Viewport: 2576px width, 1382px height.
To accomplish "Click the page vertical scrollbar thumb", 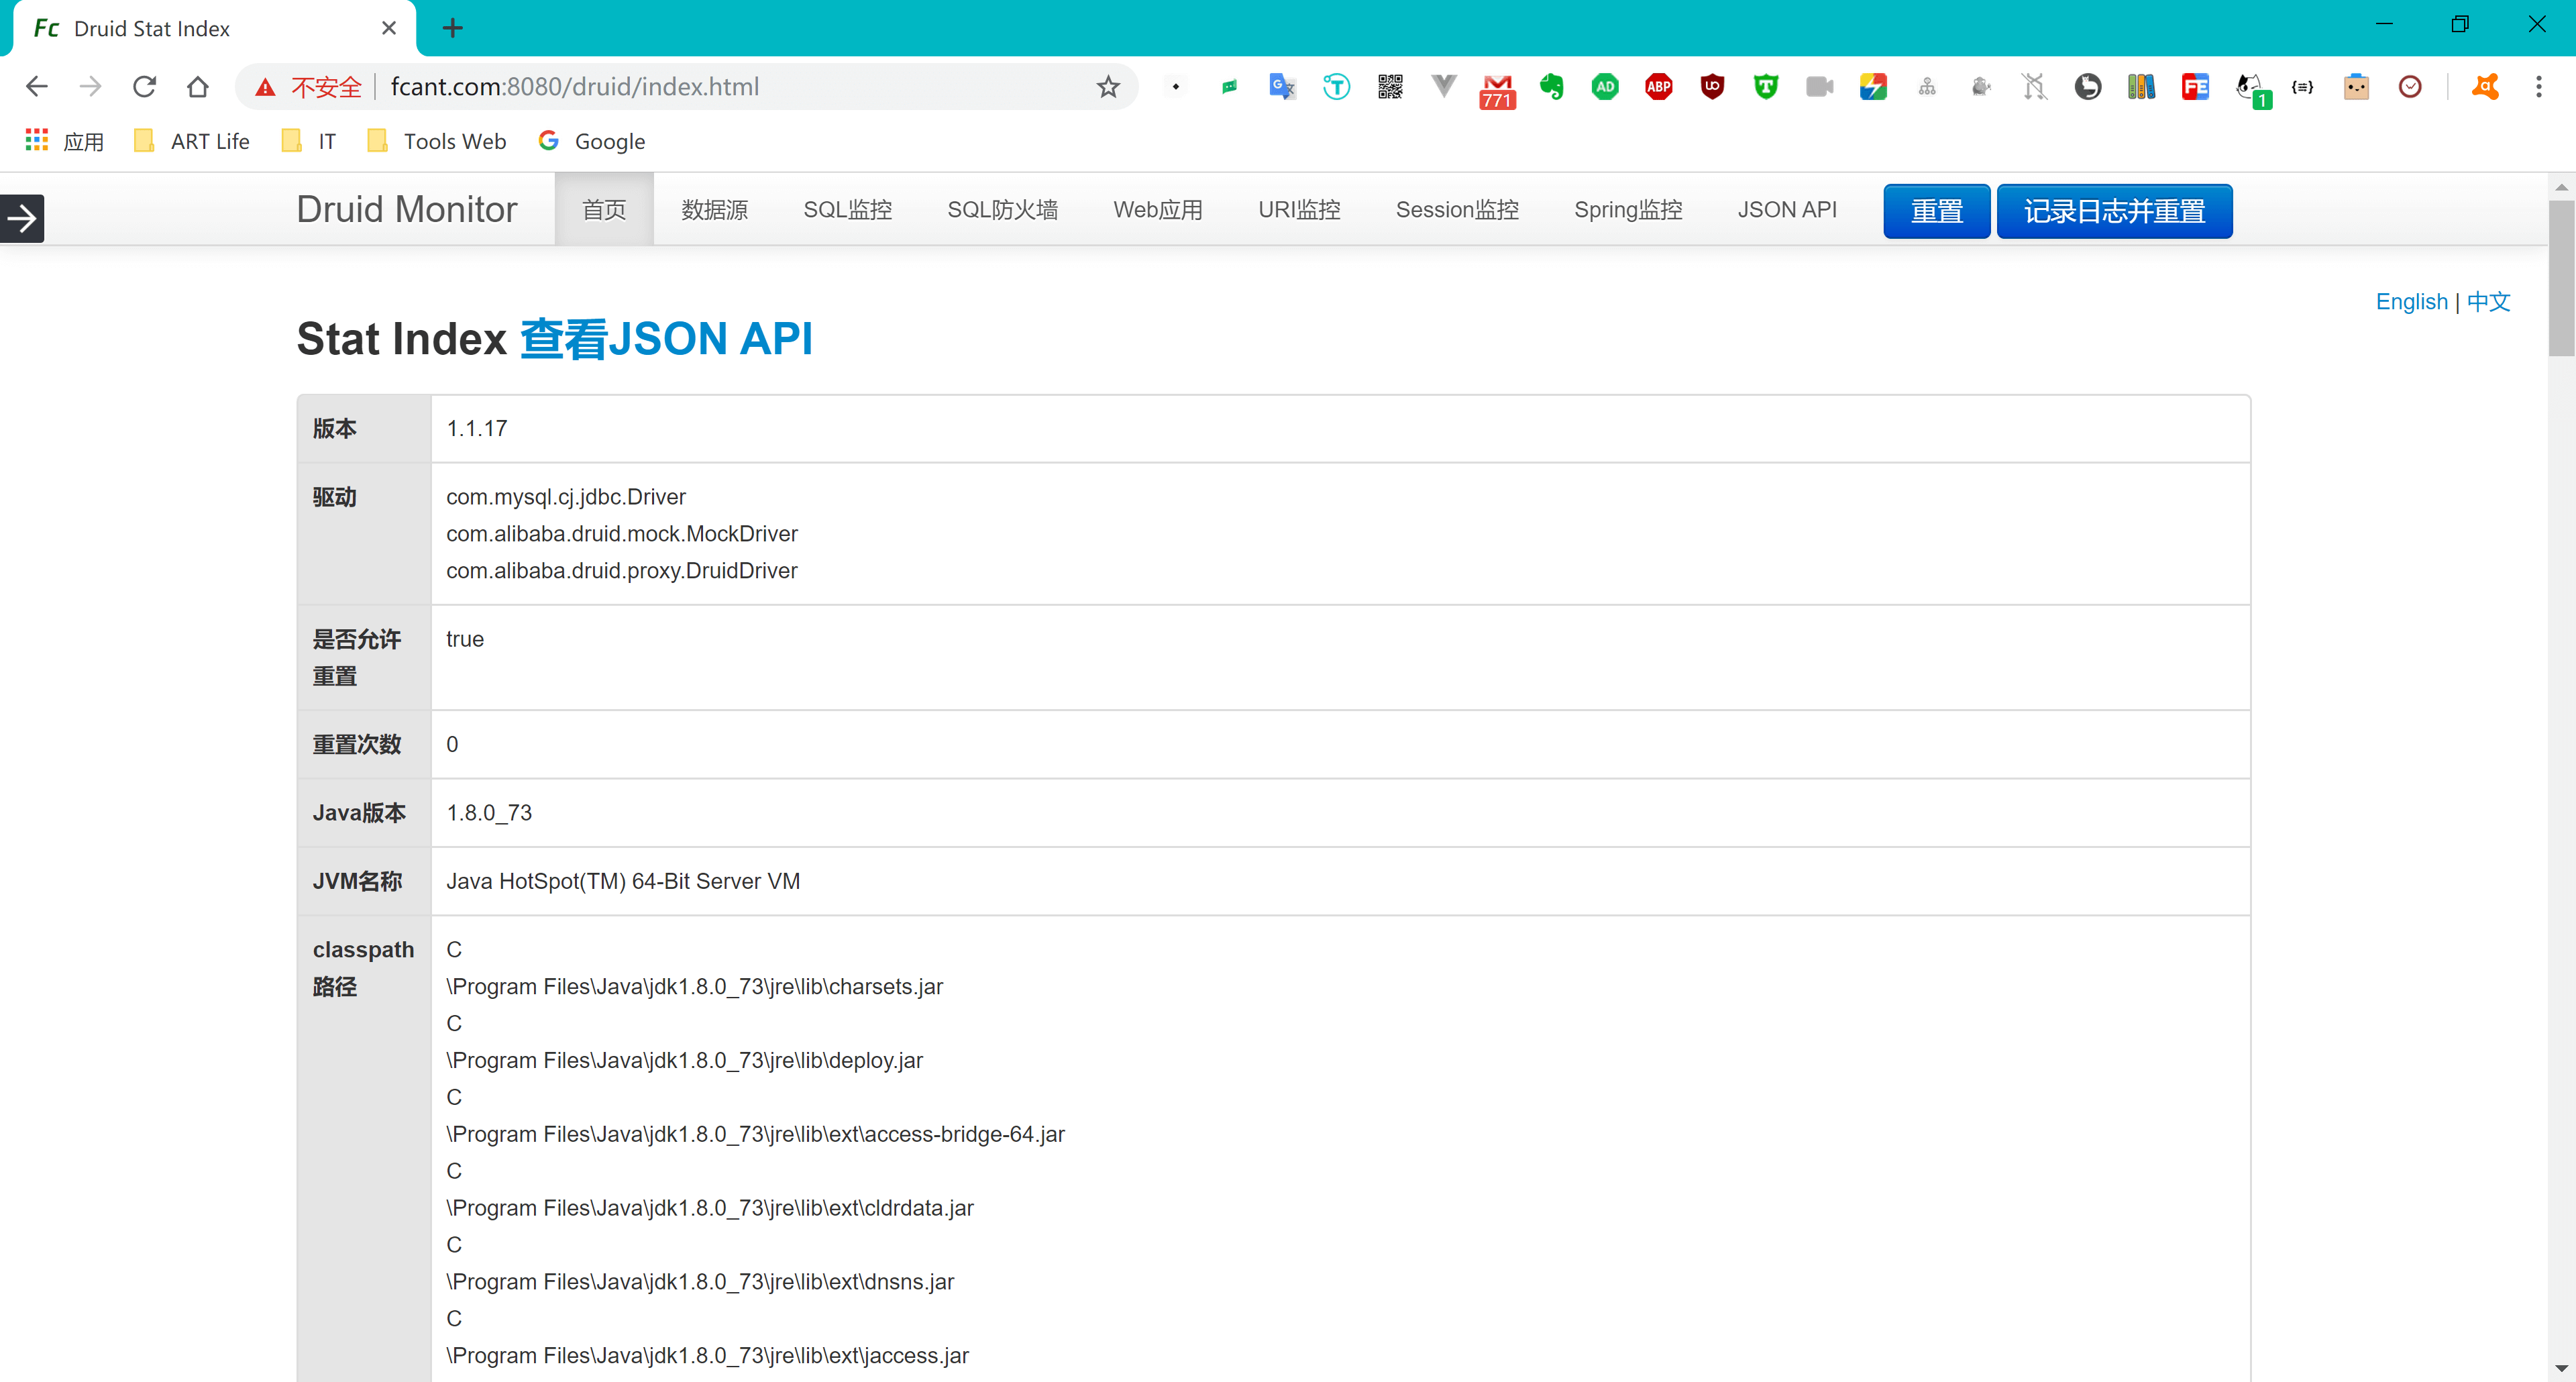I will coord(2561,277).
